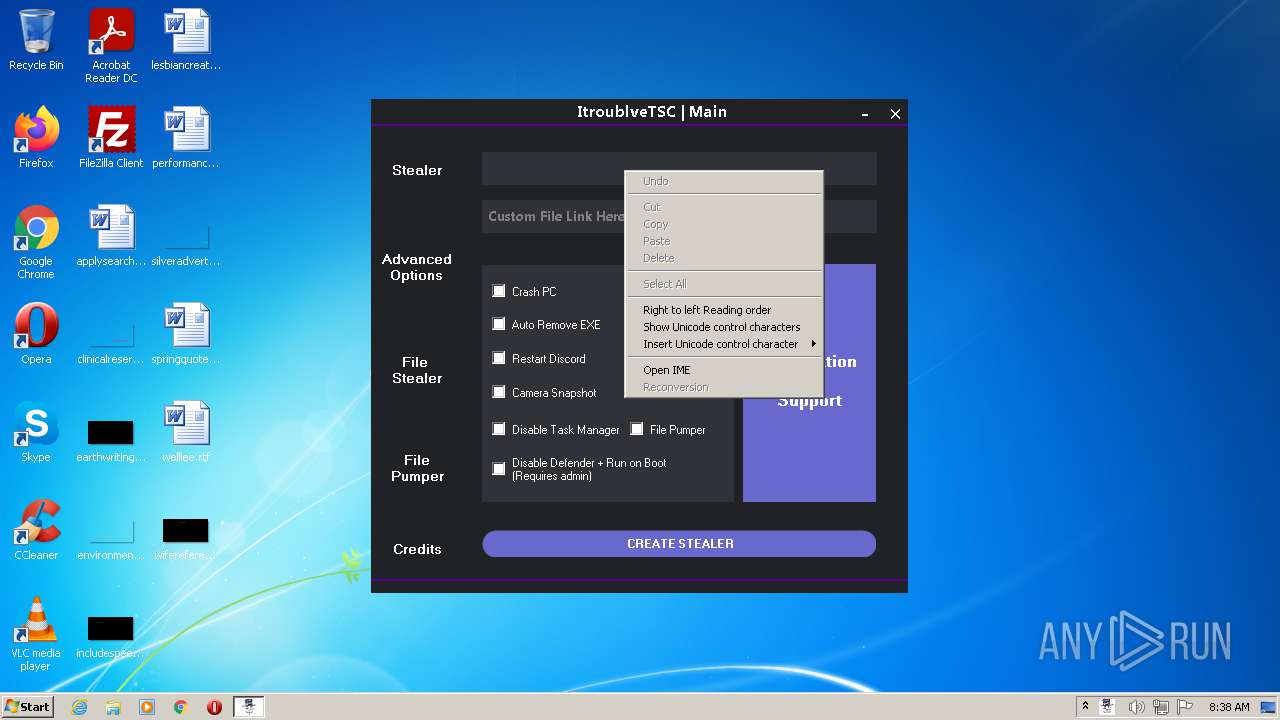Click the volume speaker tray icon
Viewport: 1280px width, 720px height.
(x=1136, y=707)
